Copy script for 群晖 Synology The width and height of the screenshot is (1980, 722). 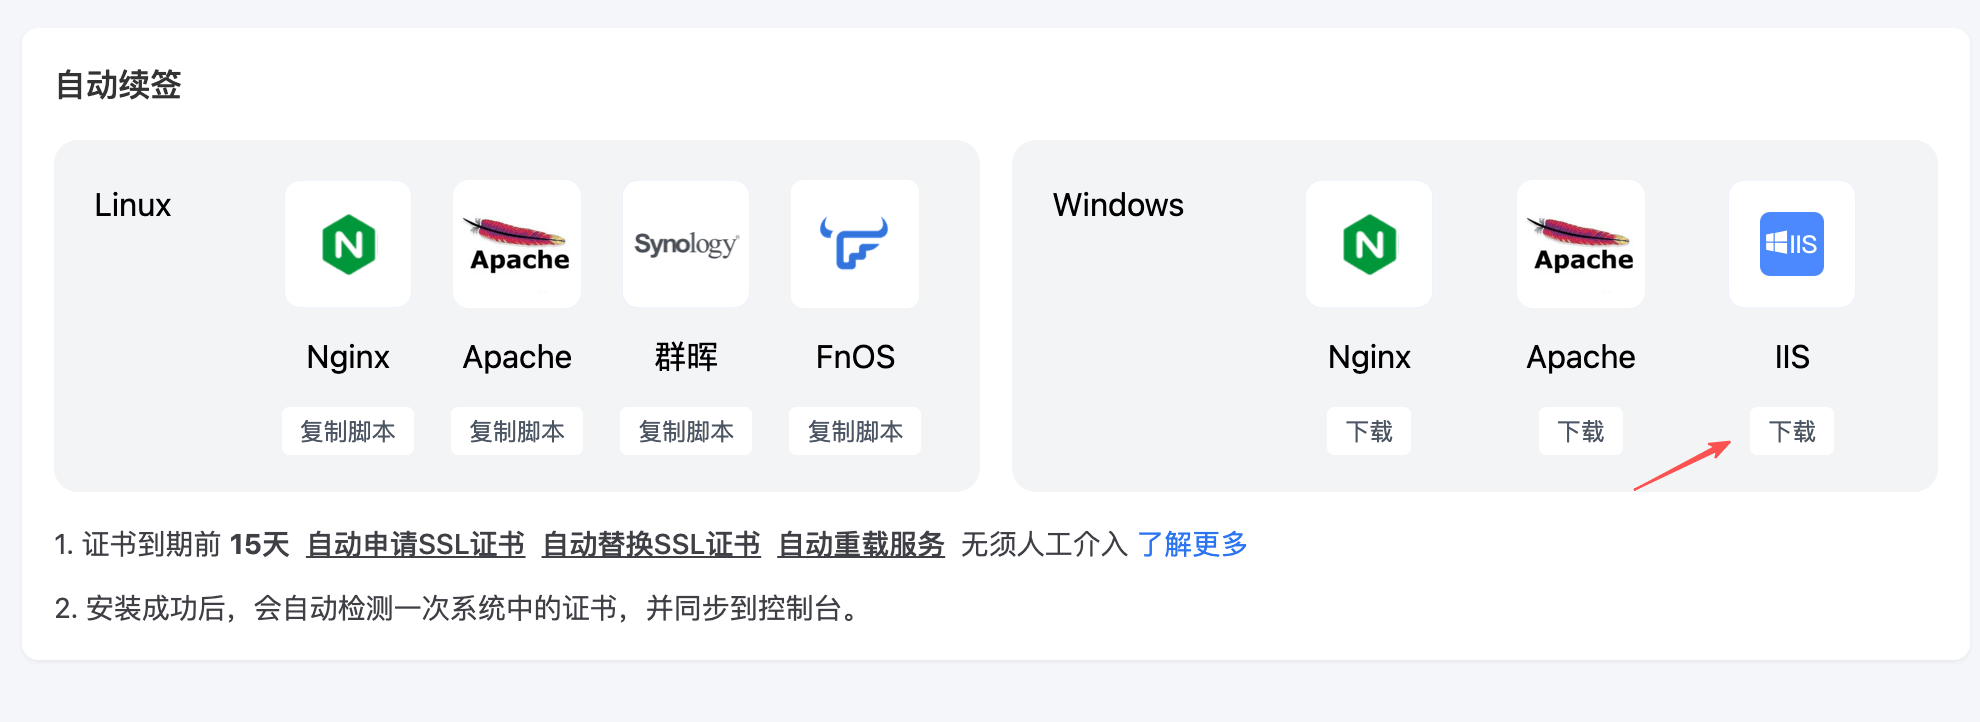point(686,431)
